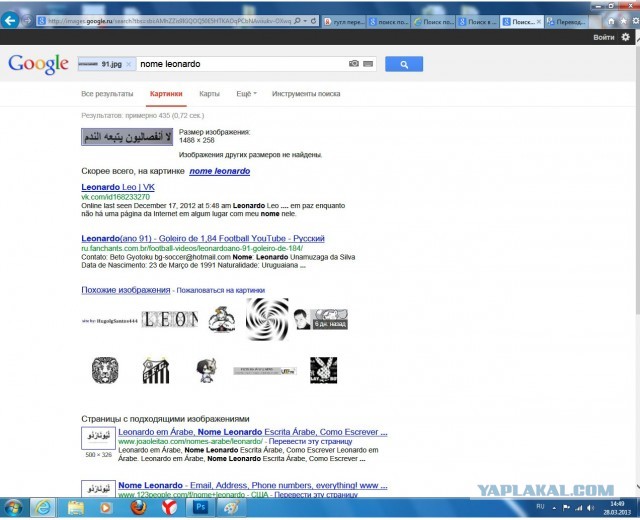Click the search magnifier in address bar
The width and height of the screenshot is (640, 520).
click(x=297, y=21)
